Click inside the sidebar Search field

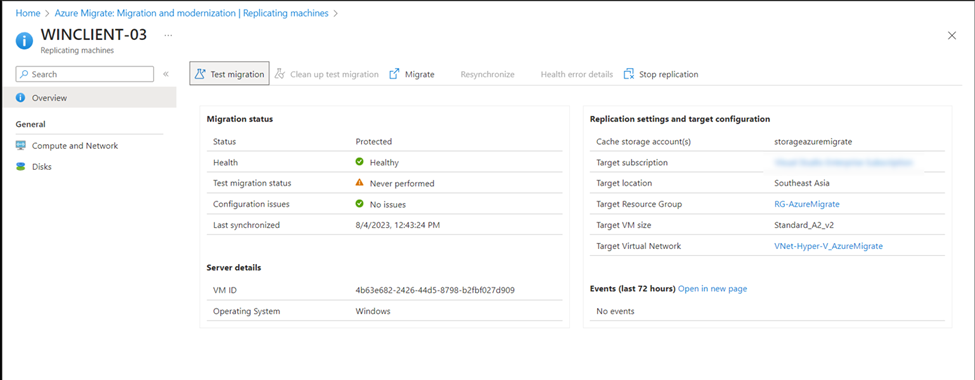coord(85,74)
